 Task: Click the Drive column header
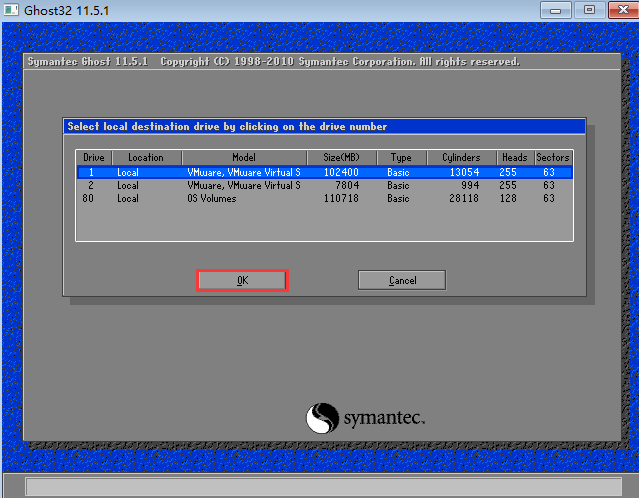tap(94, 158)
